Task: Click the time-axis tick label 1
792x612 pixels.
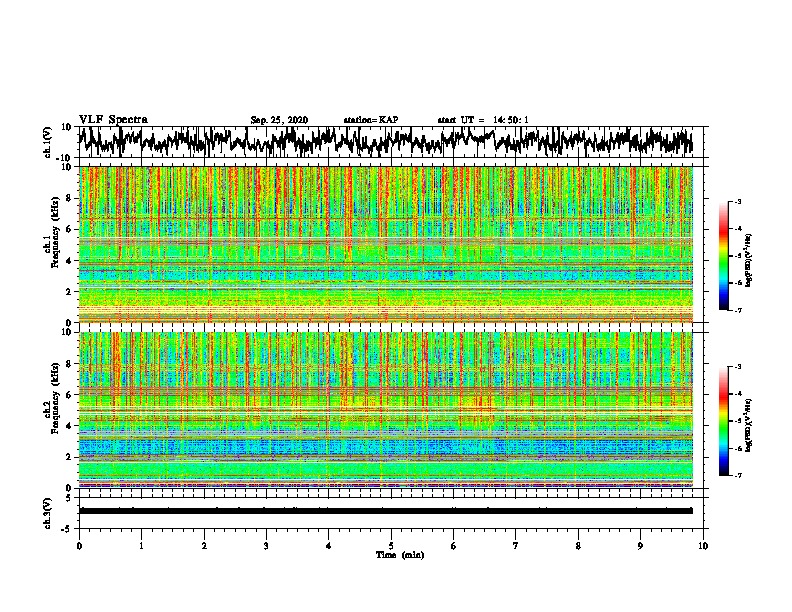Action: pos(141,546)
